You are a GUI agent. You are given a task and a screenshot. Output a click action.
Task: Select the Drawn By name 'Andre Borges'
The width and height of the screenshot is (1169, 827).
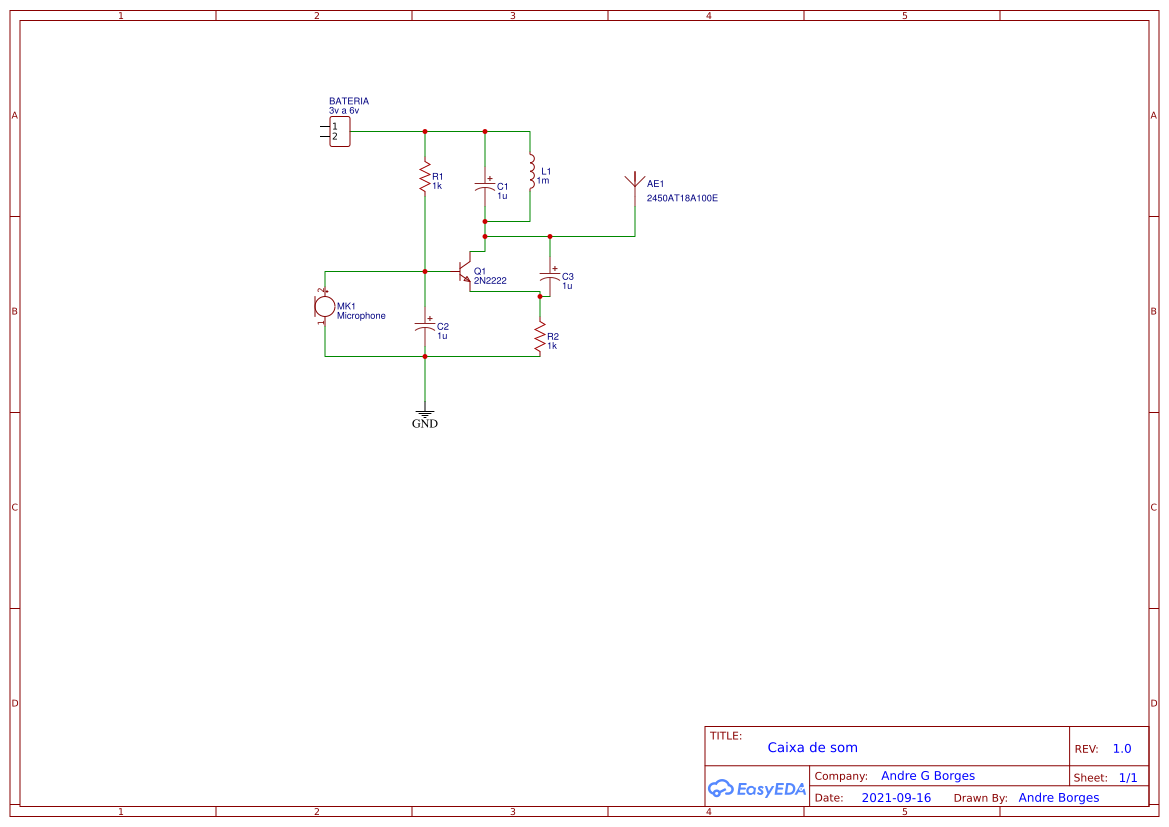(x=1058, y=798)
